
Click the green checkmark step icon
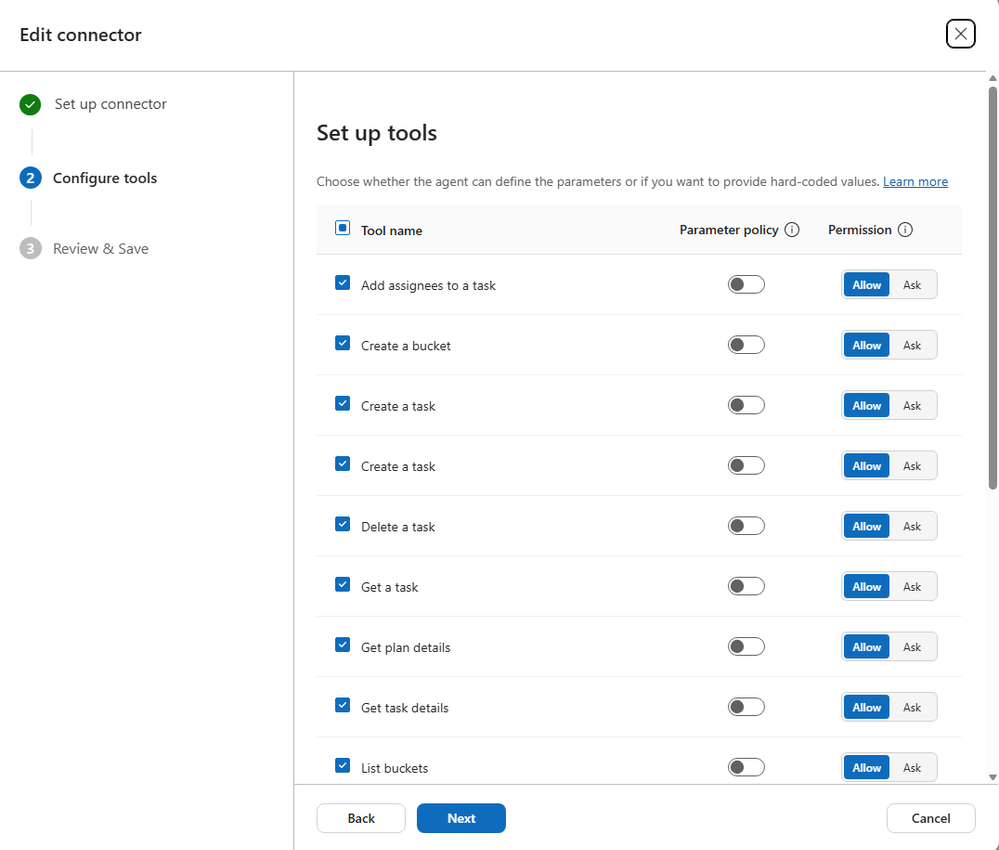coord(30,104)
